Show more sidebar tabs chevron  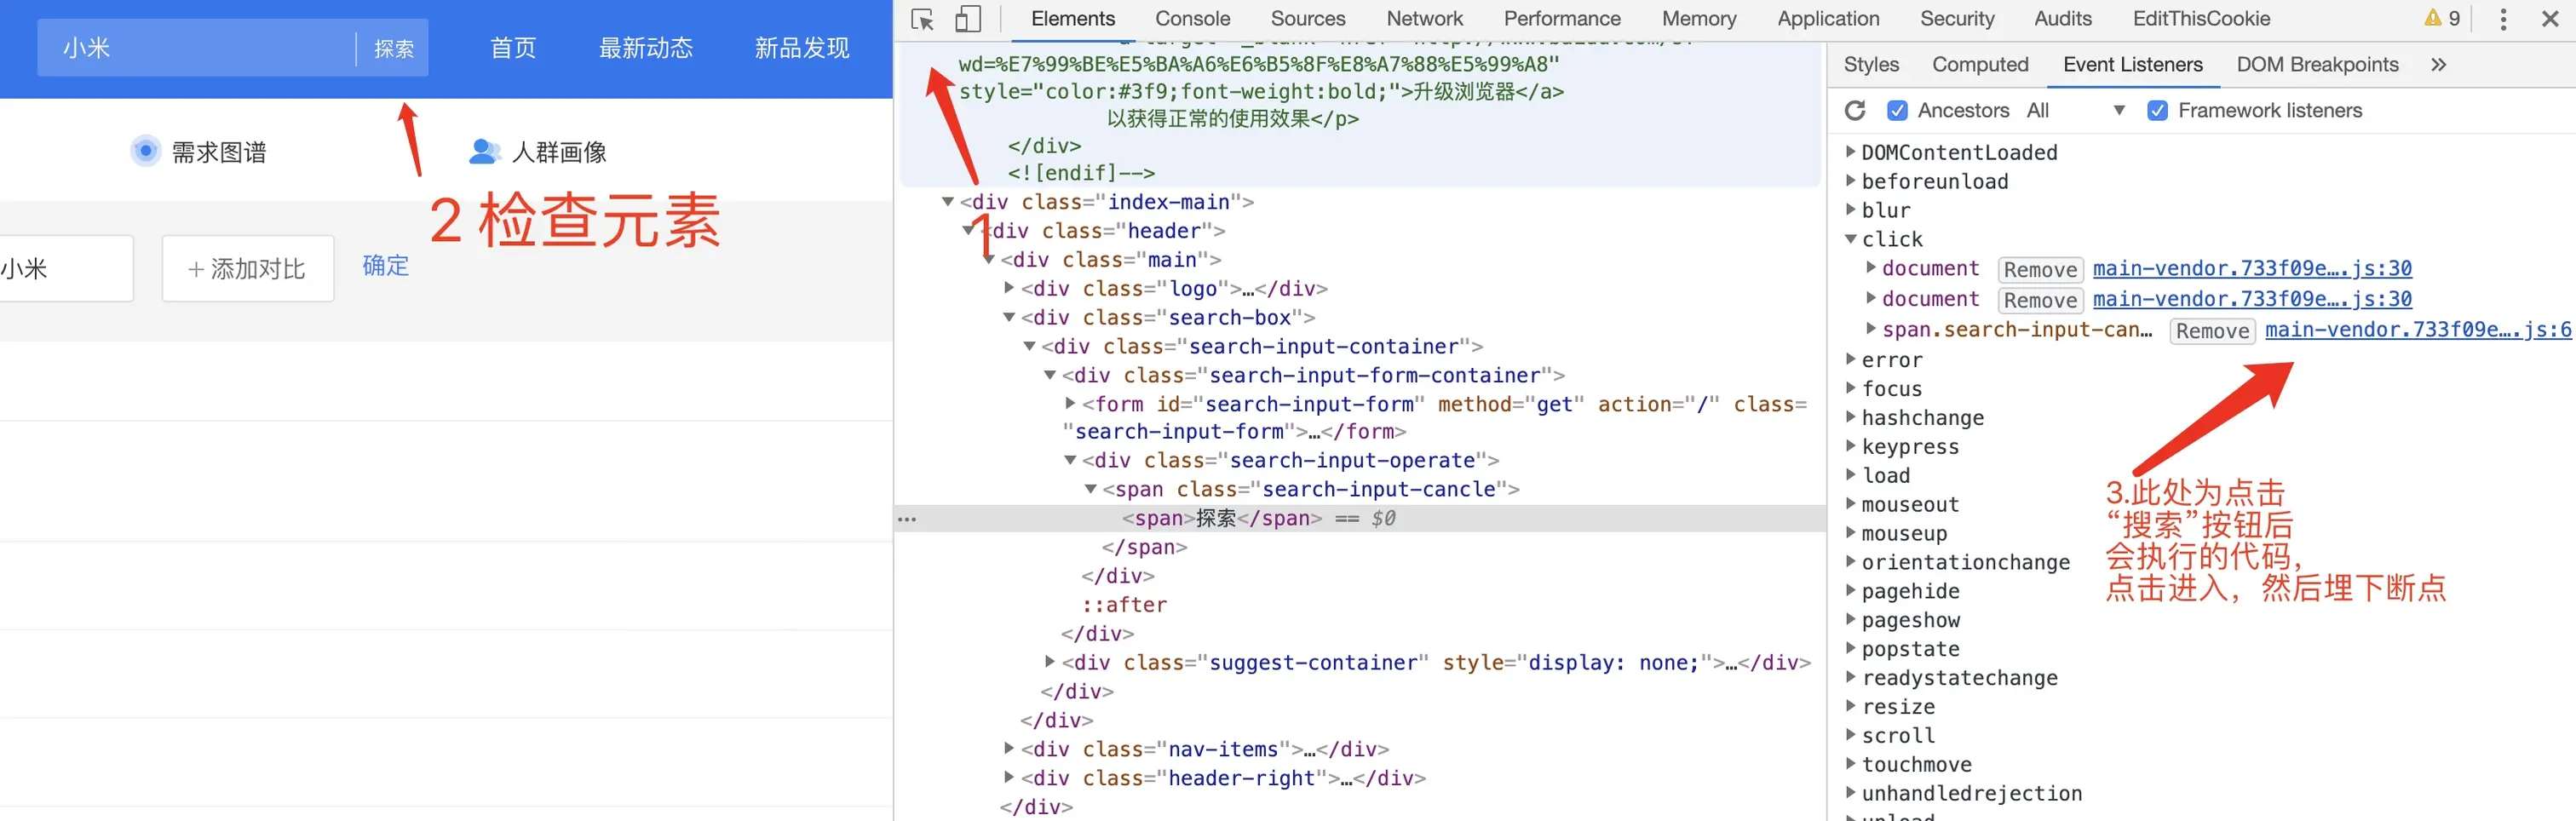2438,65
